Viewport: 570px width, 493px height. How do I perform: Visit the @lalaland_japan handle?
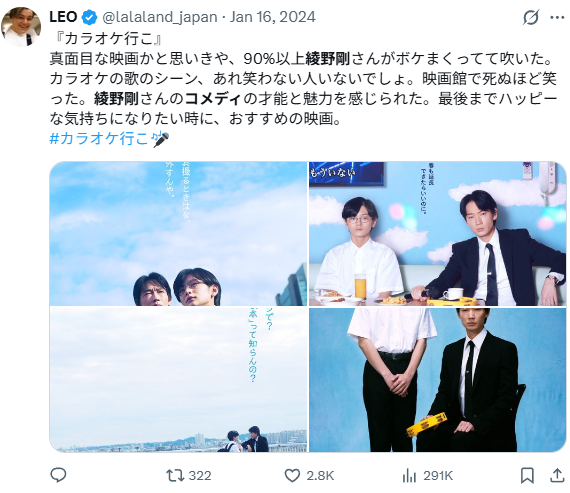click(160, 17)
